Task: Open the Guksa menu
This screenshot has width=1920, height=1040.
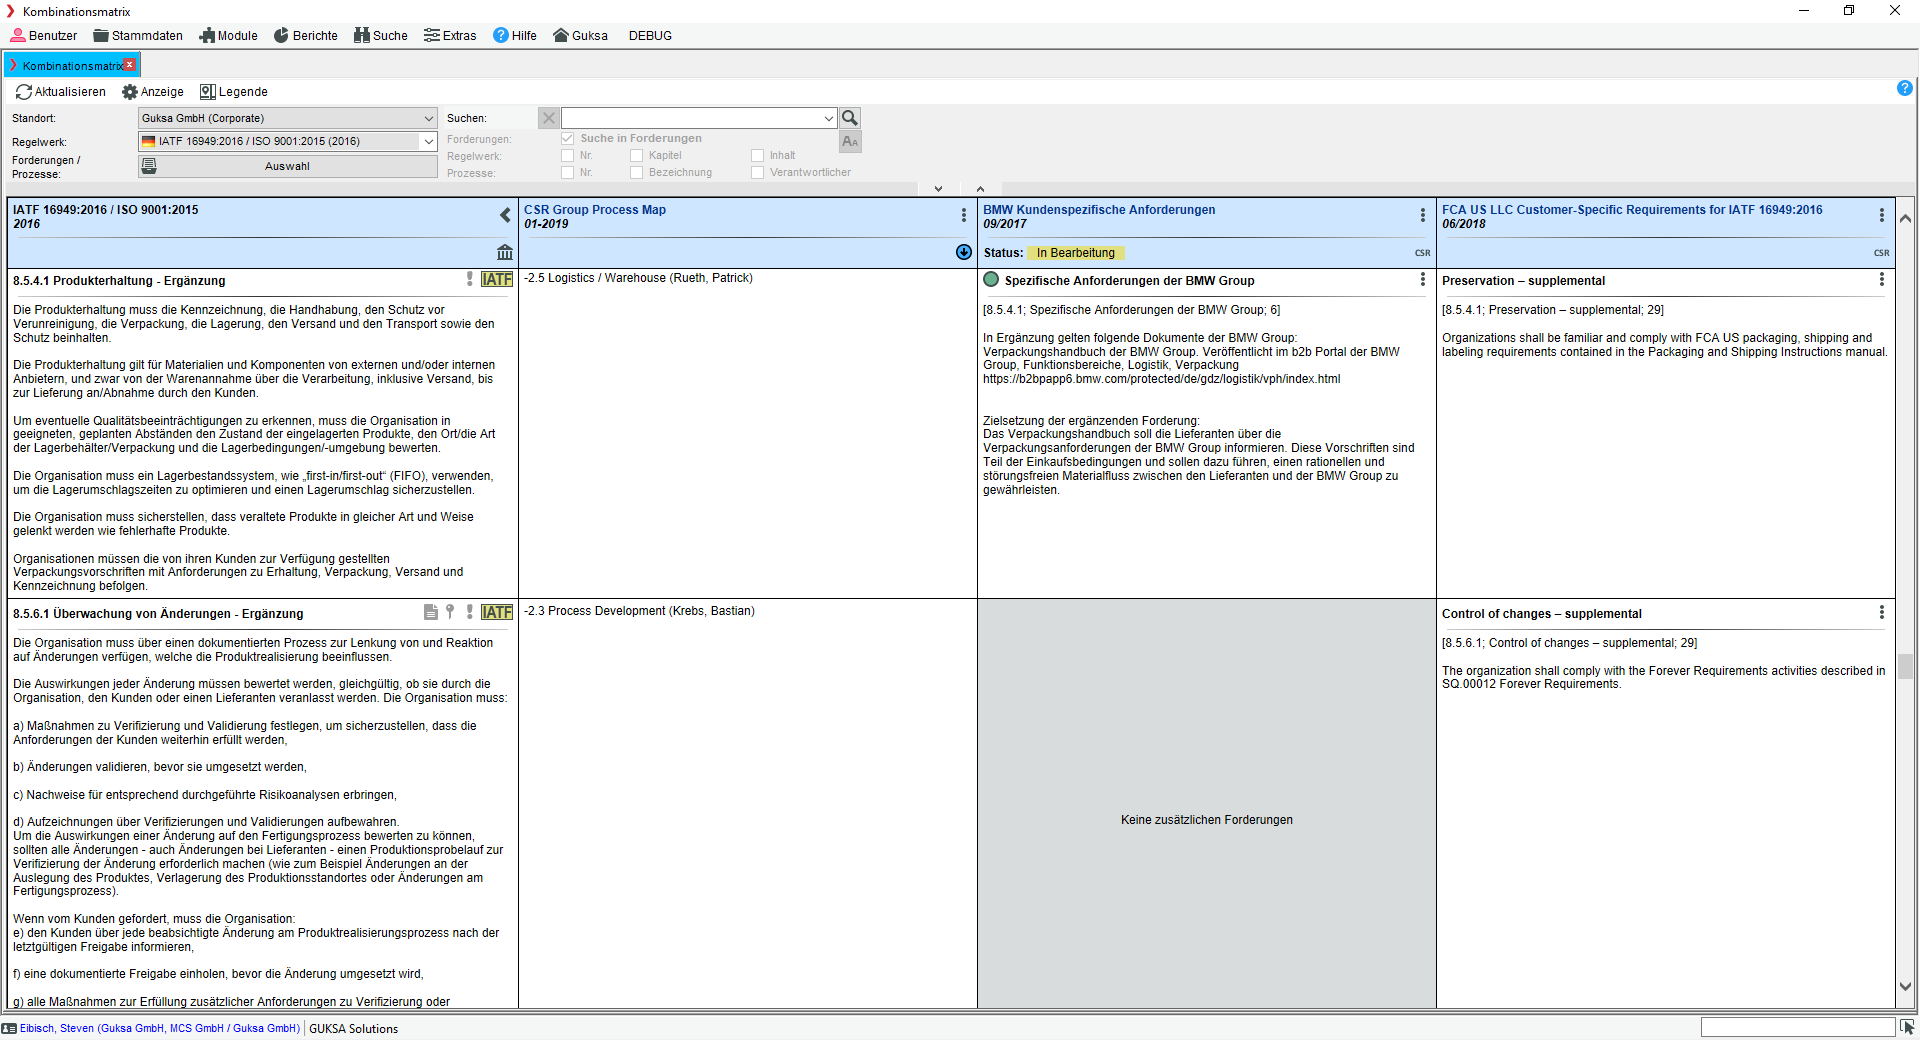Action: (x=580, y=35)
